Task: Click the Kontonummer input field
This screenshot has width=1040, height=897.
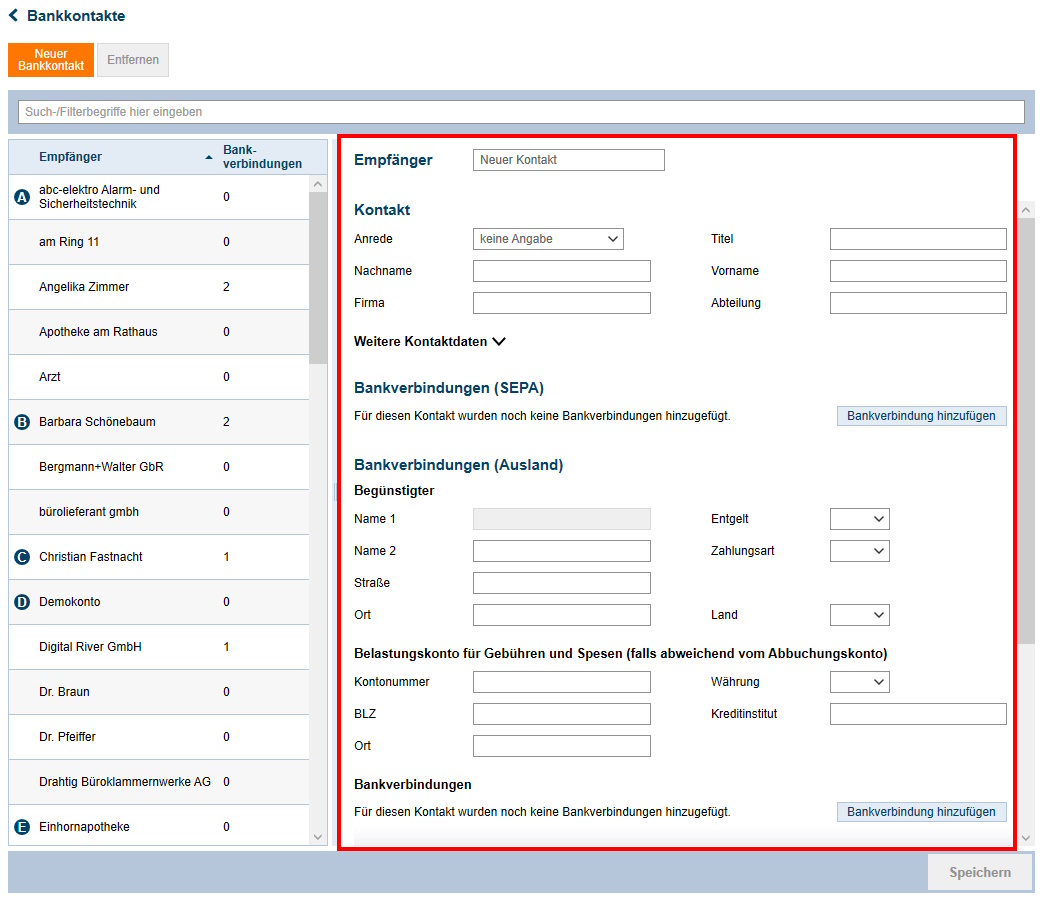Action: coord(562,682)
